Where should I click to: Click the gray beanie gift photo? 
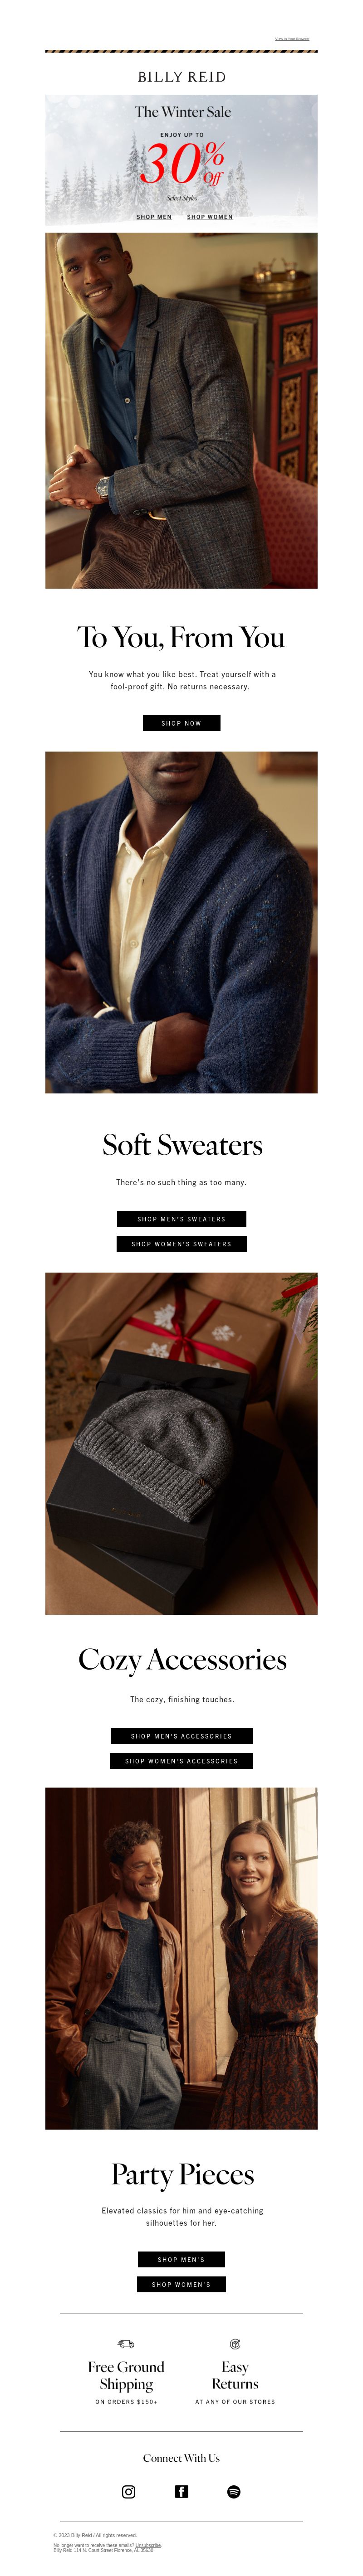(x=181, y=1443)
